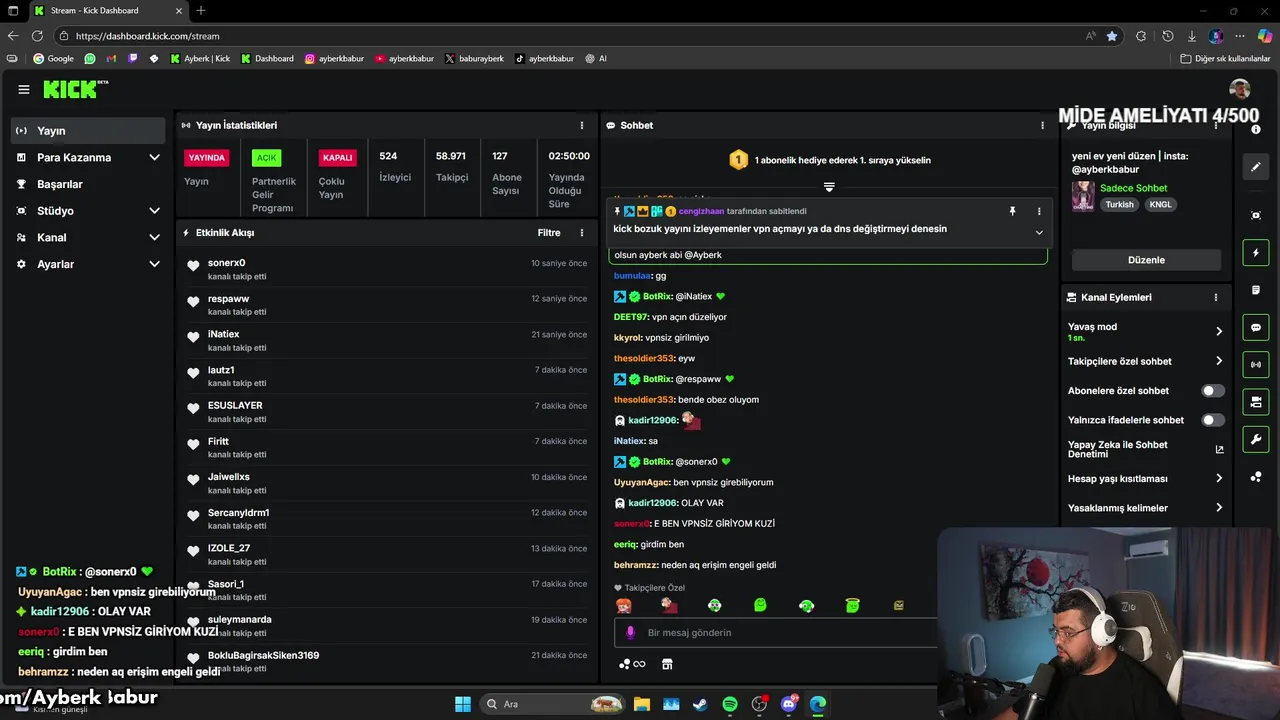The image size is (1280, 720).
Task: Click the cengizhaan username in pinned message
Action: (x=699, y=211)
